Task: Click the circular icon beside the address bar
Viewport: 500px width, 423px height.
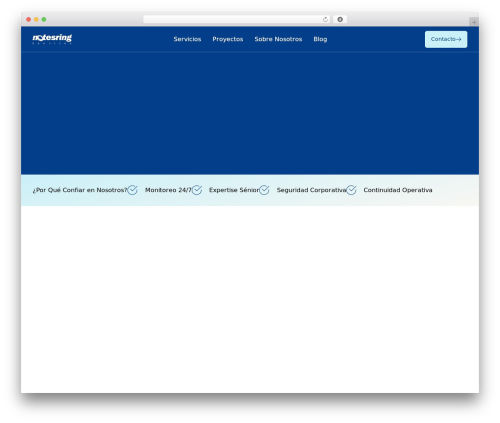Action: point(340,19)
